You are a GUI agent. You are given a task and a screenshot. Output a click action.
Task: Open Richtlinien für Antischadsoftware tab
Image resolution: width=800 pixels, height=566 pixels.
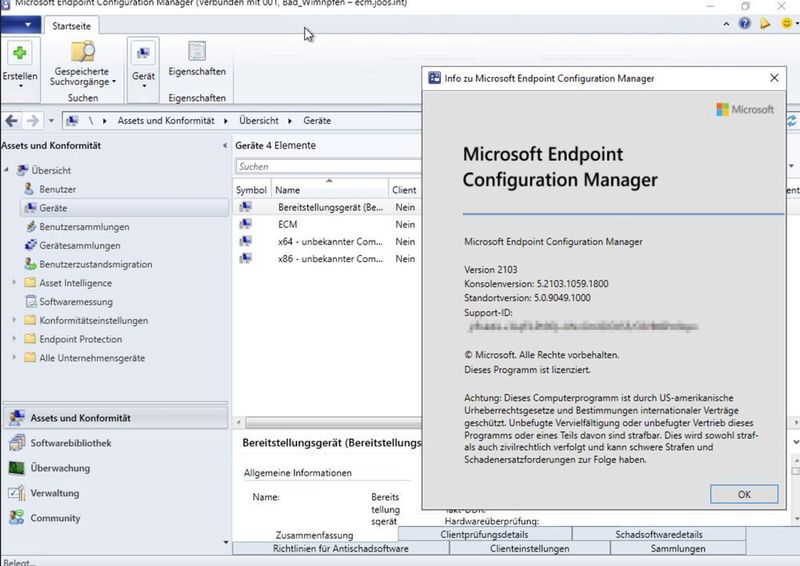[341, 549]
